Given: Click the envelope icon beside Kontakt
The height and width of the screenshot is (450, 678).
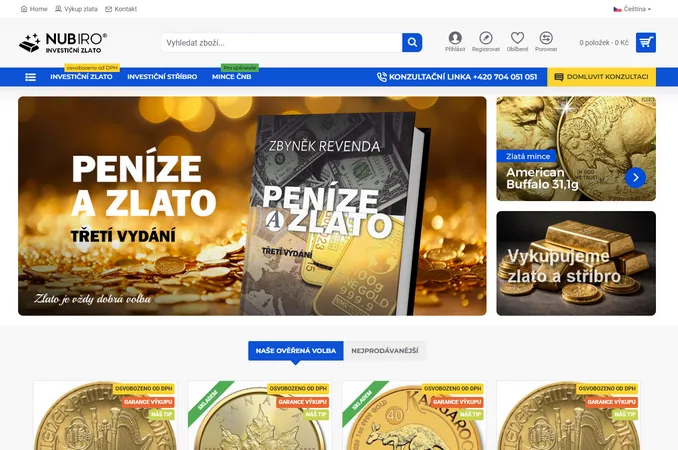Looking at the screenshot, I should click(109, 9).
